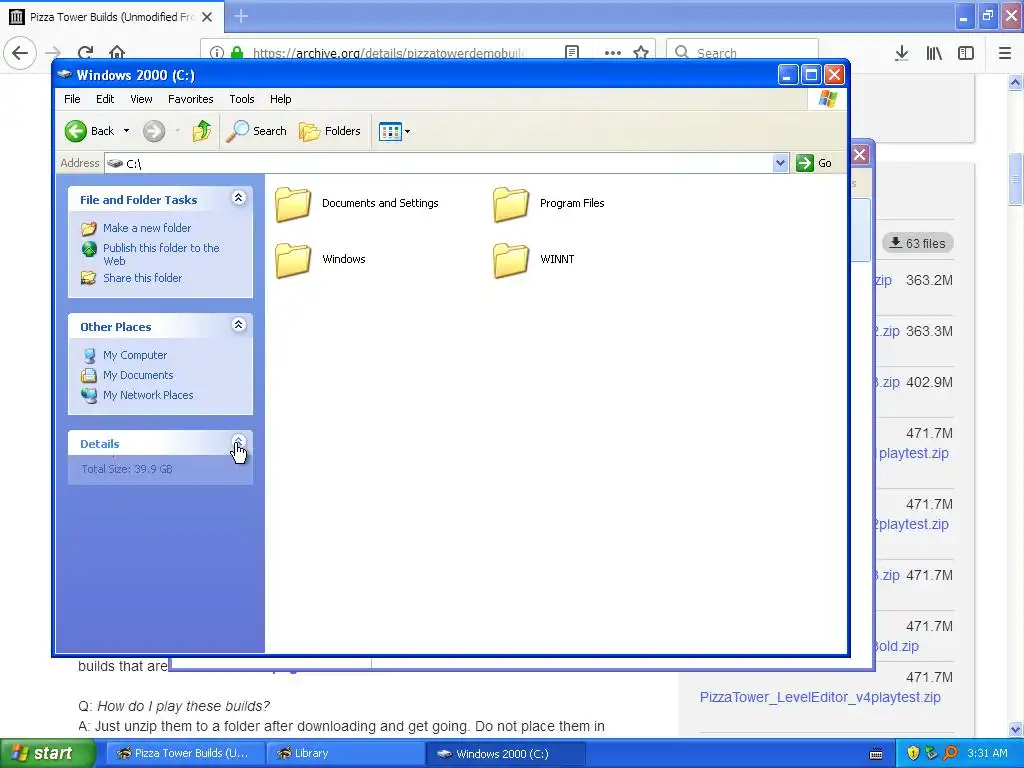1024x768 pixels.
Task: Go to My Network Places
Action: pyautogui.click(x=148, y=395)
